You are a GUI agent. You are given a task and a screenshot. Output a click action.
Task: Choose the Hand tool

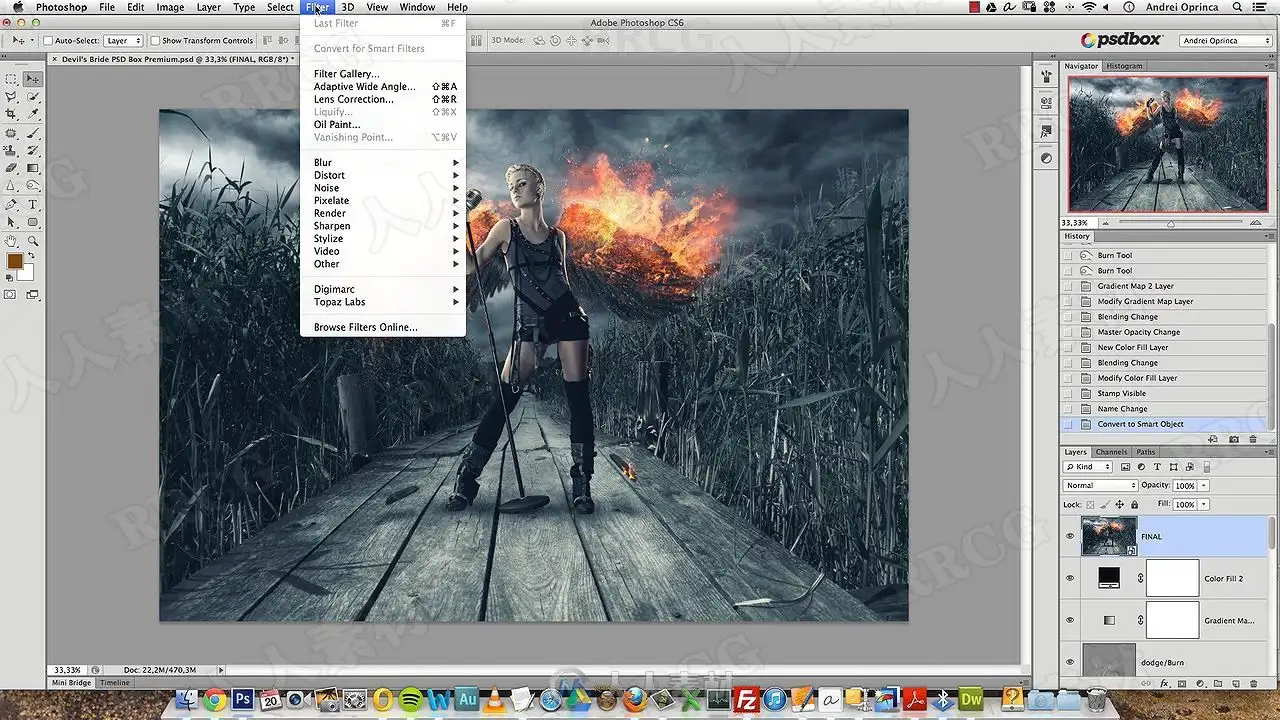11,241
